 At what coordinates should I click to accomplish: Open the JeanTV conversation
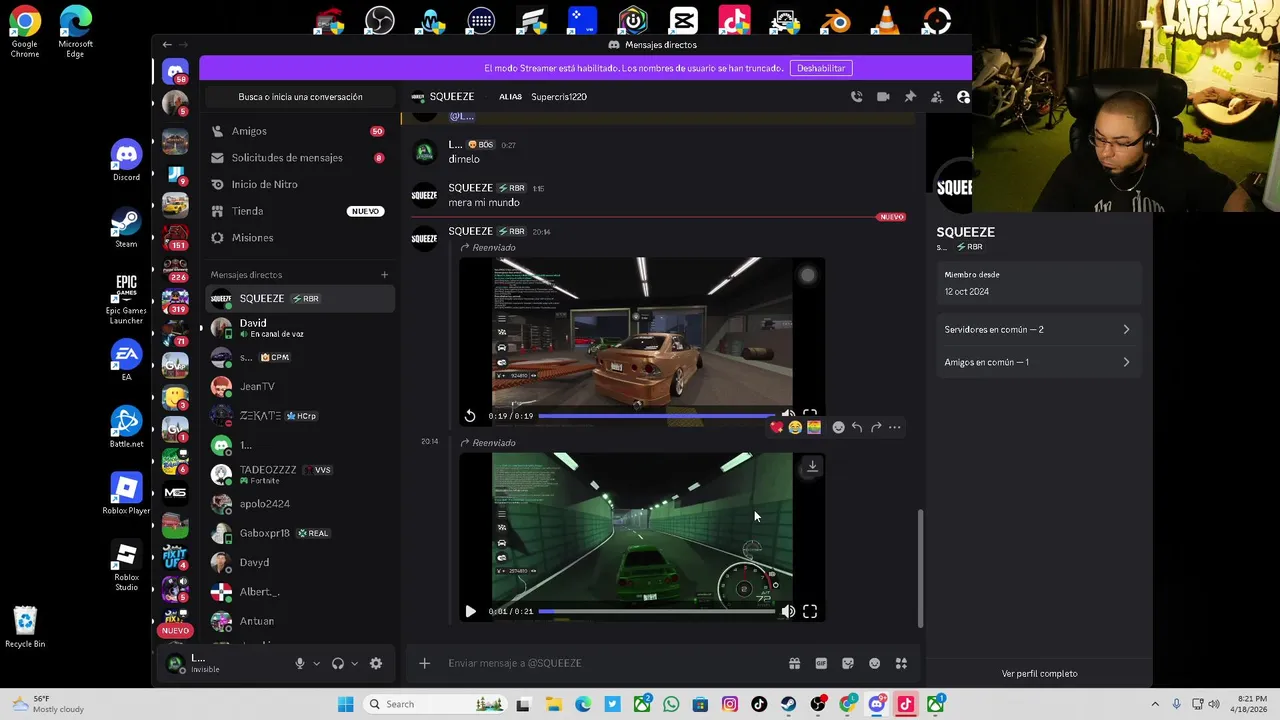300,386
